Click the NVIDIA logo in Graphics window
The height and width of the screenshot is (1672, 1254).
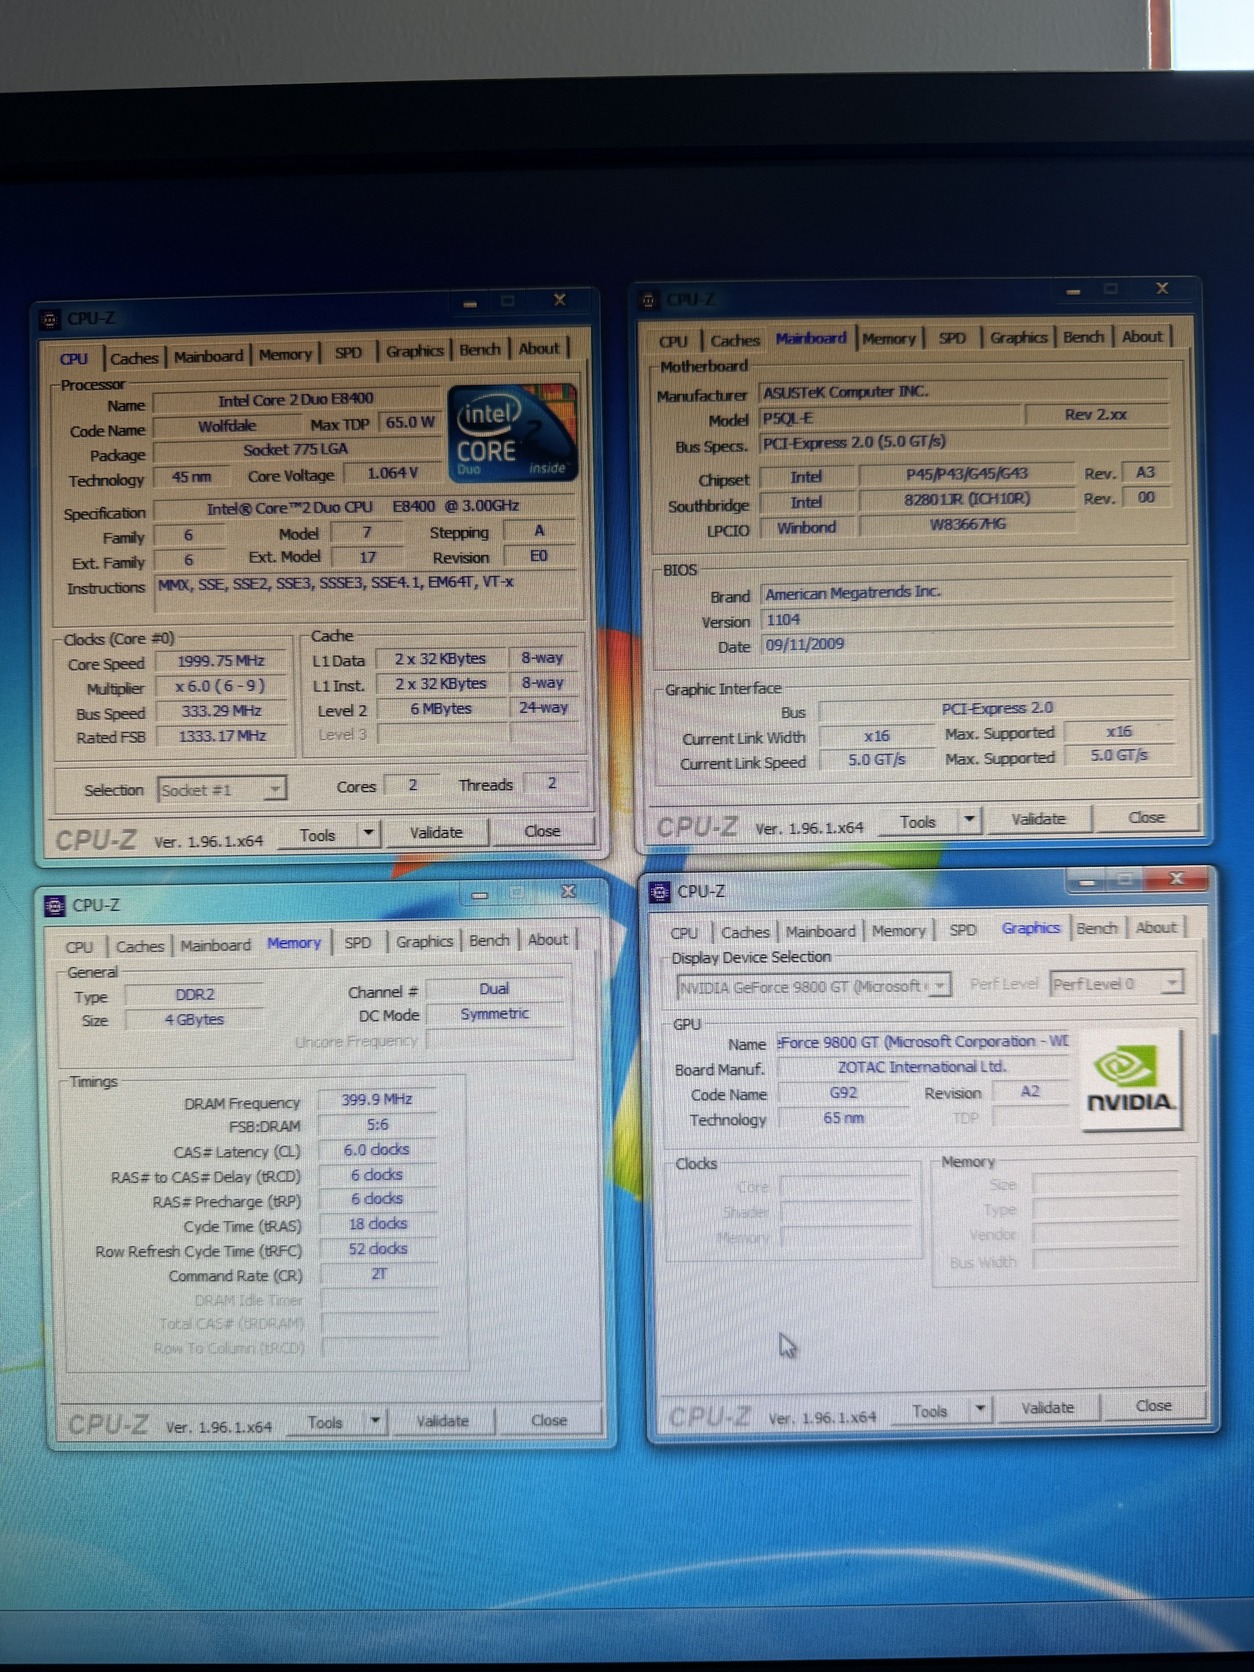coord(1131,1079)
